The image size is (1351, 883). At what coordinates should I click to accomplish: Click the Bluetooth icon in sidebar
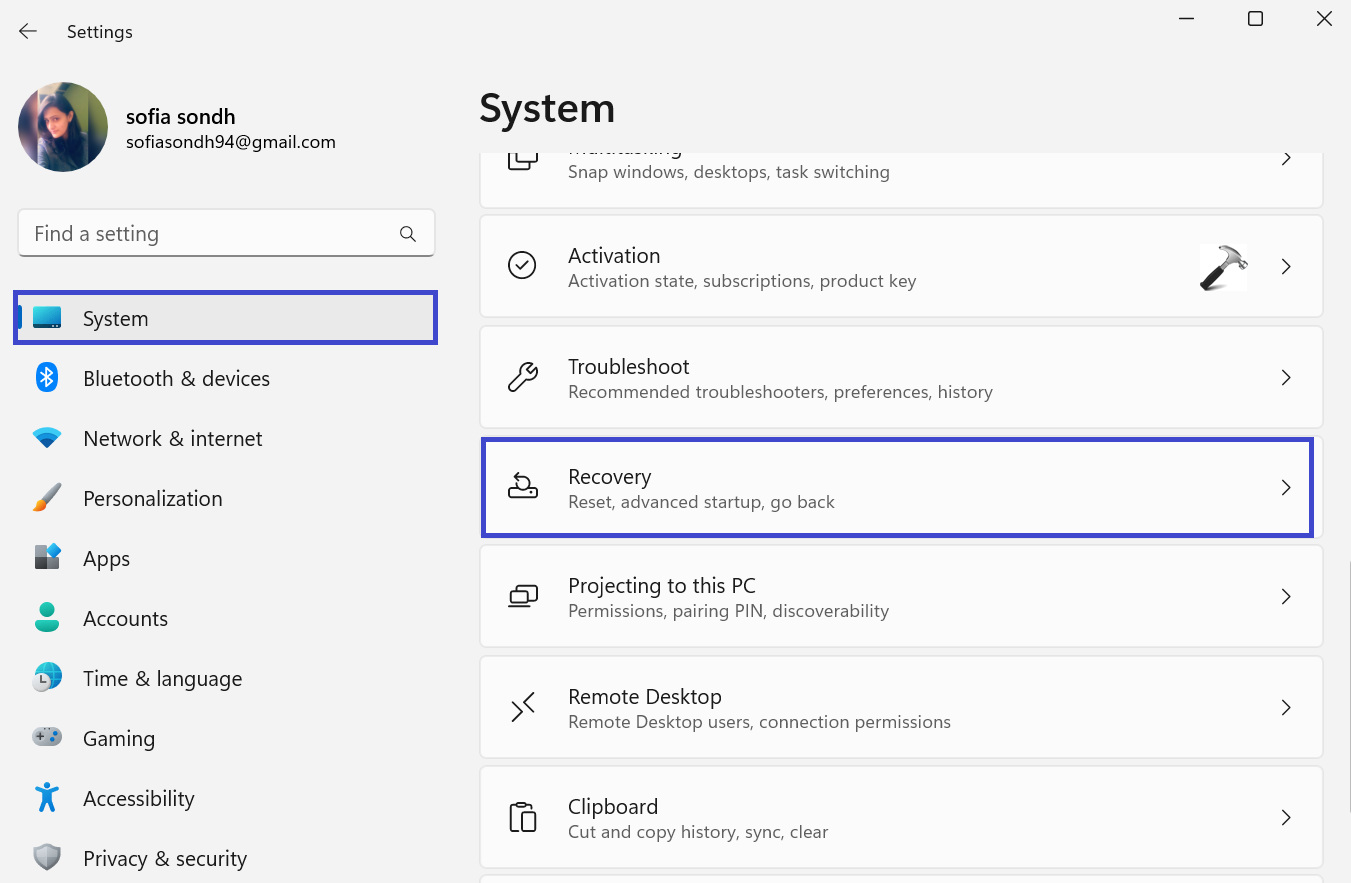[47, 378]
